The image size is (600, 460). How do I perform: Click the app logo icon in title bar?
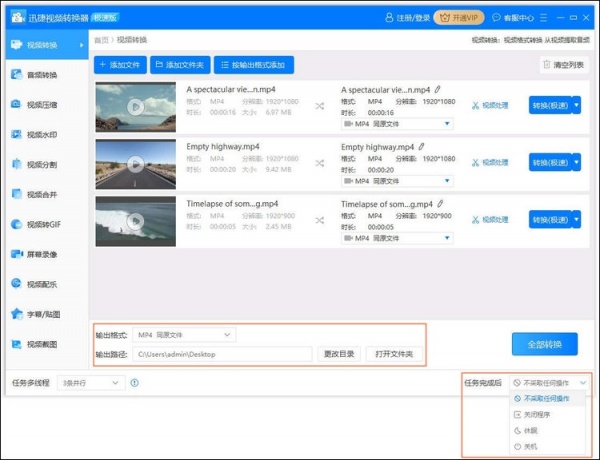[x=18, y=17]
